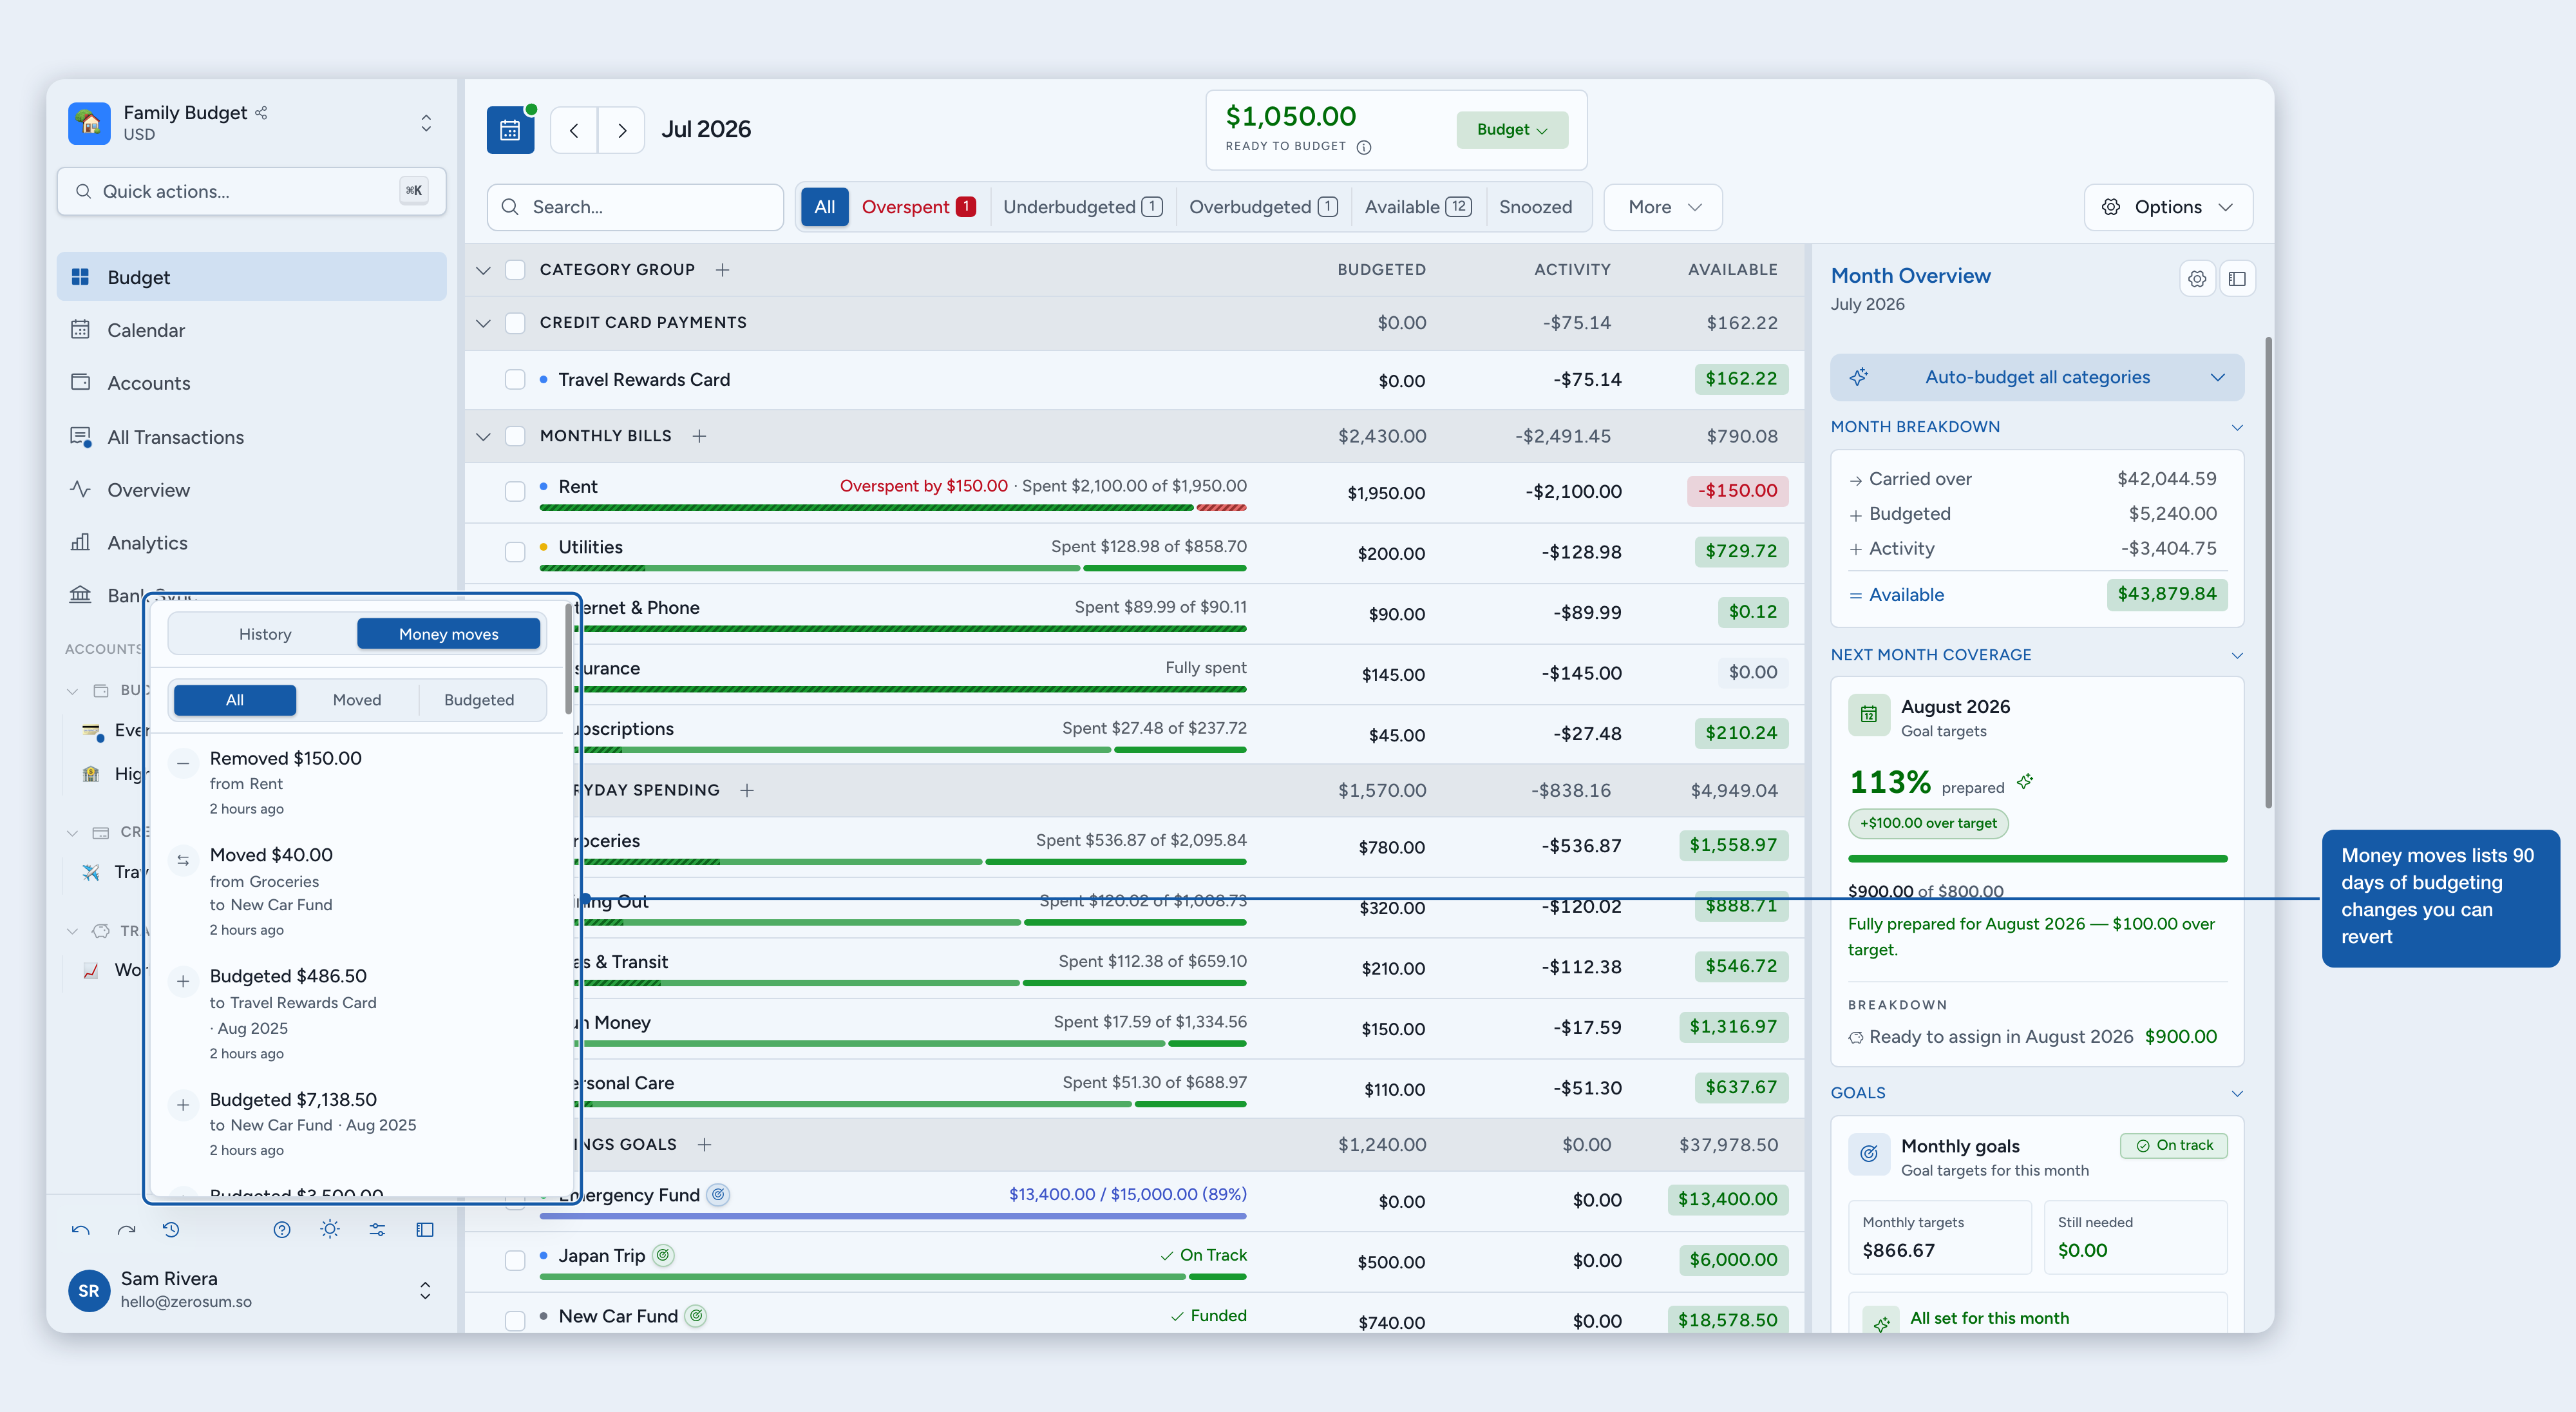The height and width of the screenshot is (1412, 2576).
Task: Switch to the History tab
Action: (x=265, y=634)
